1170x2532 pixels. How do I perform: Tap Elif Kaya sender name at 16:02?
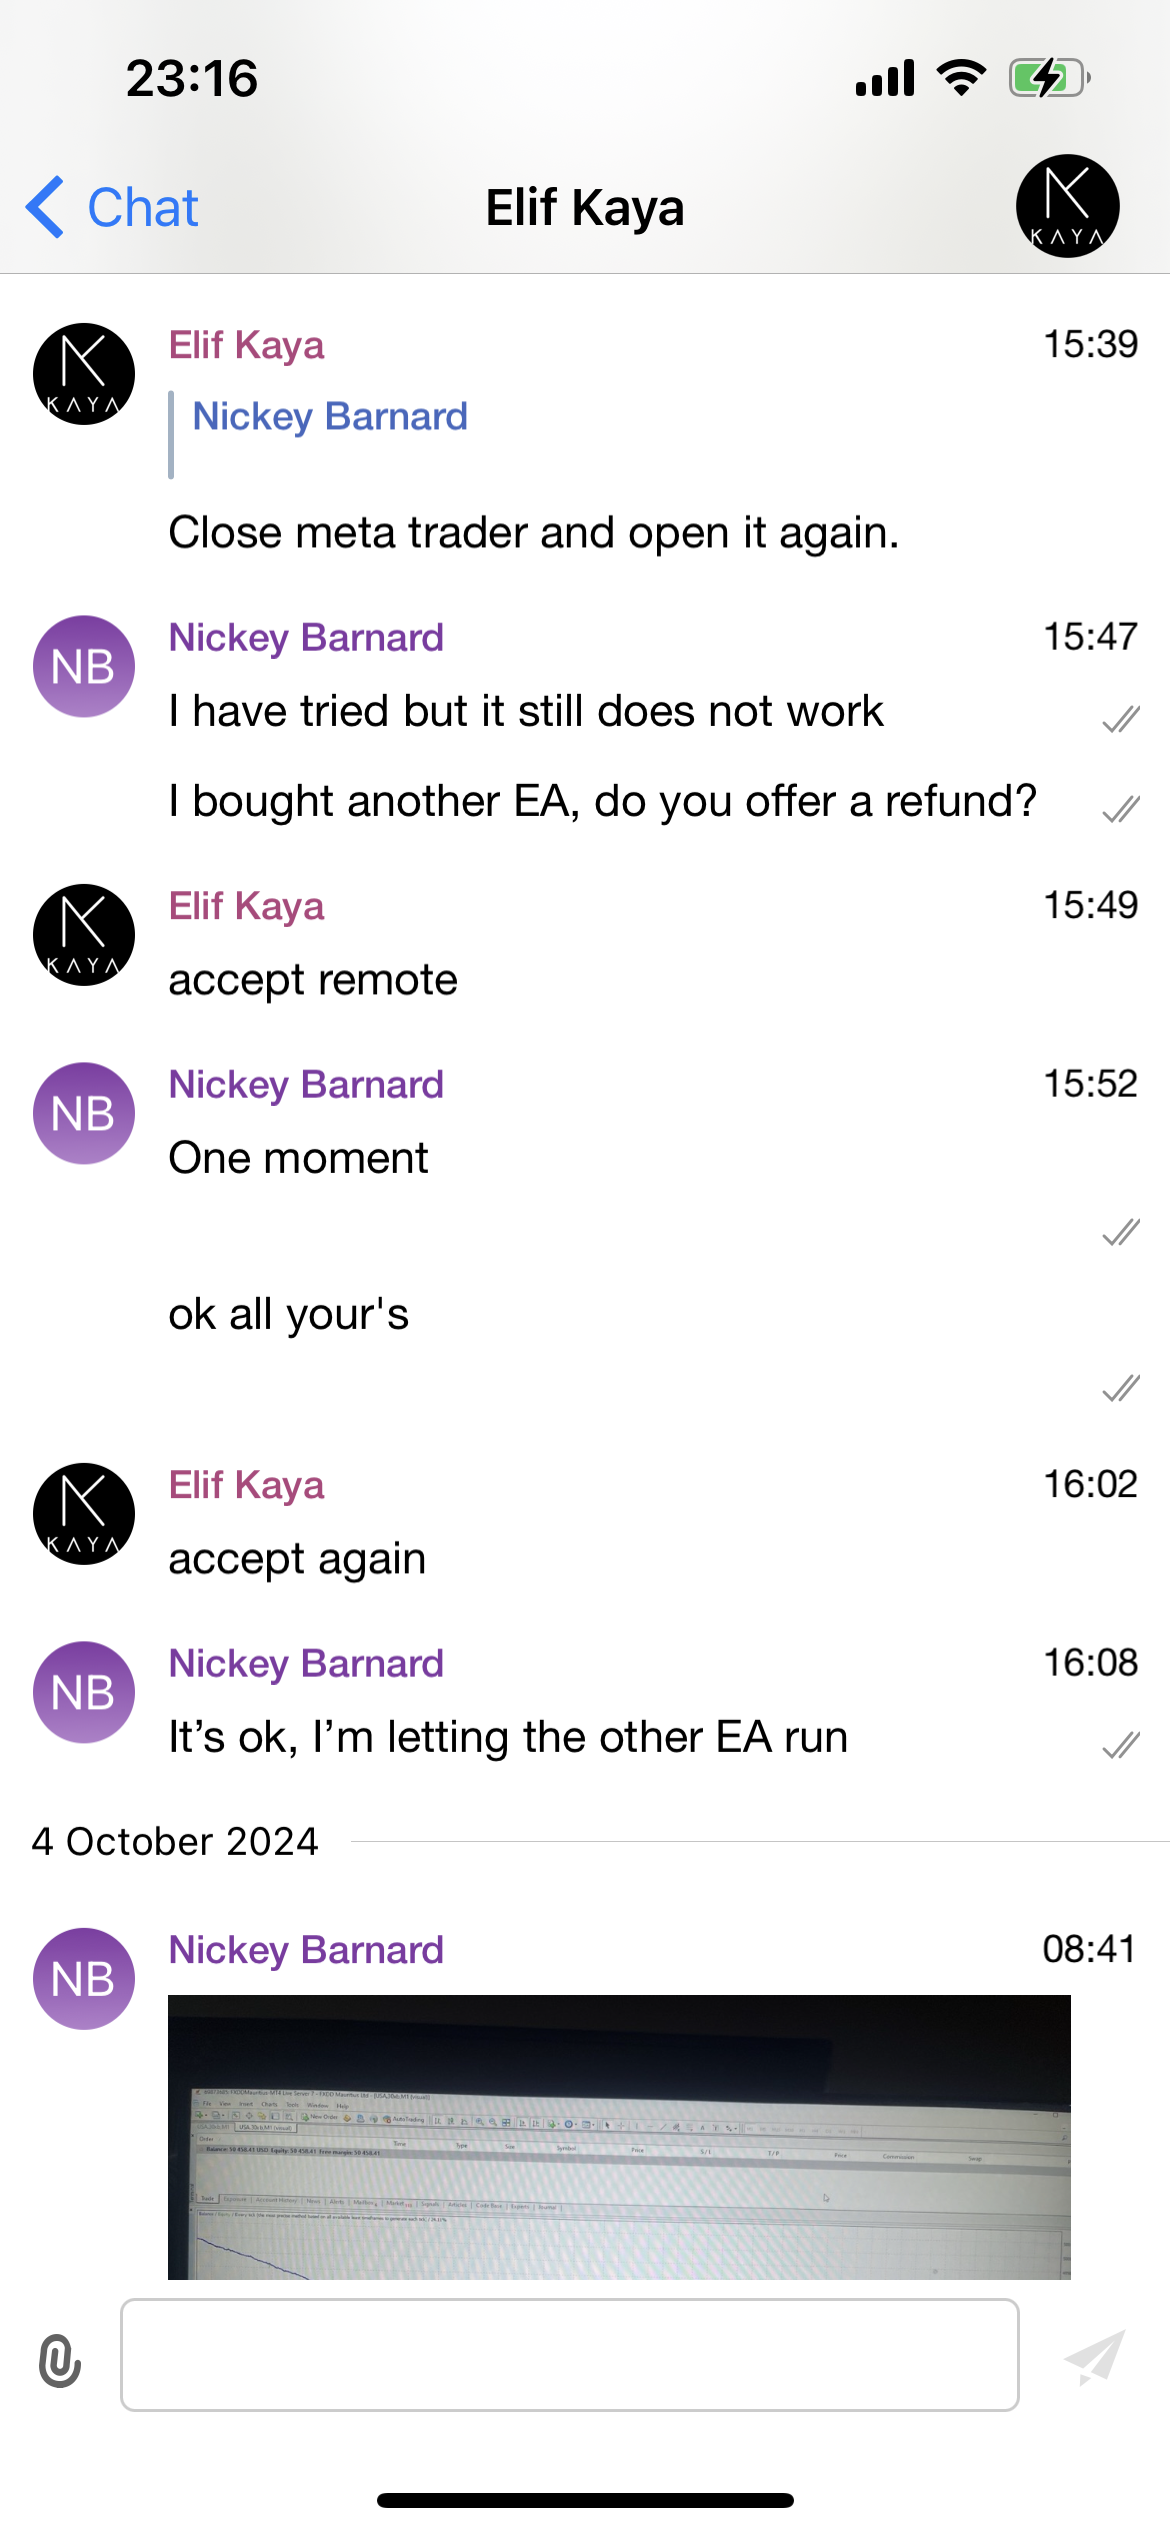(x=246, y=1485)
